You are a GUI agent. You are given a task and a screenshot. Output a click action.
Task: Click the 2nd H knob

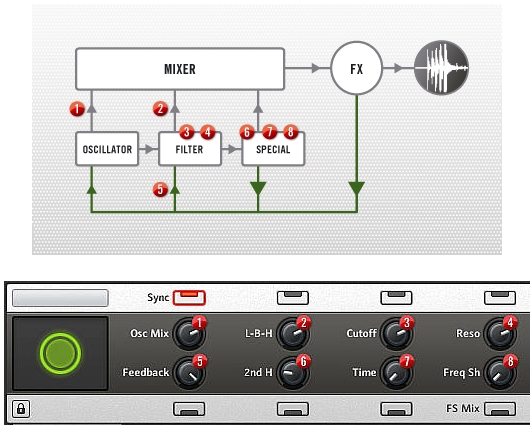[293, 373]
